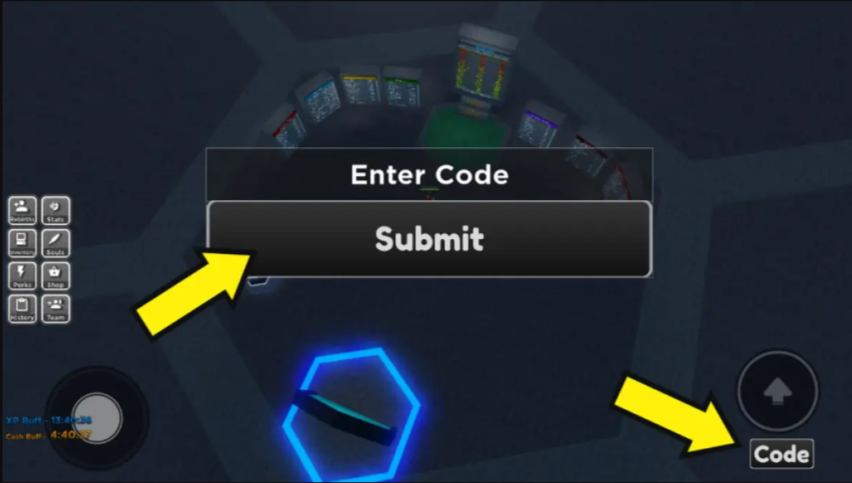Click the tall central leaderboard board
This screenshot has width=852, height=483.
click(483, 71)
